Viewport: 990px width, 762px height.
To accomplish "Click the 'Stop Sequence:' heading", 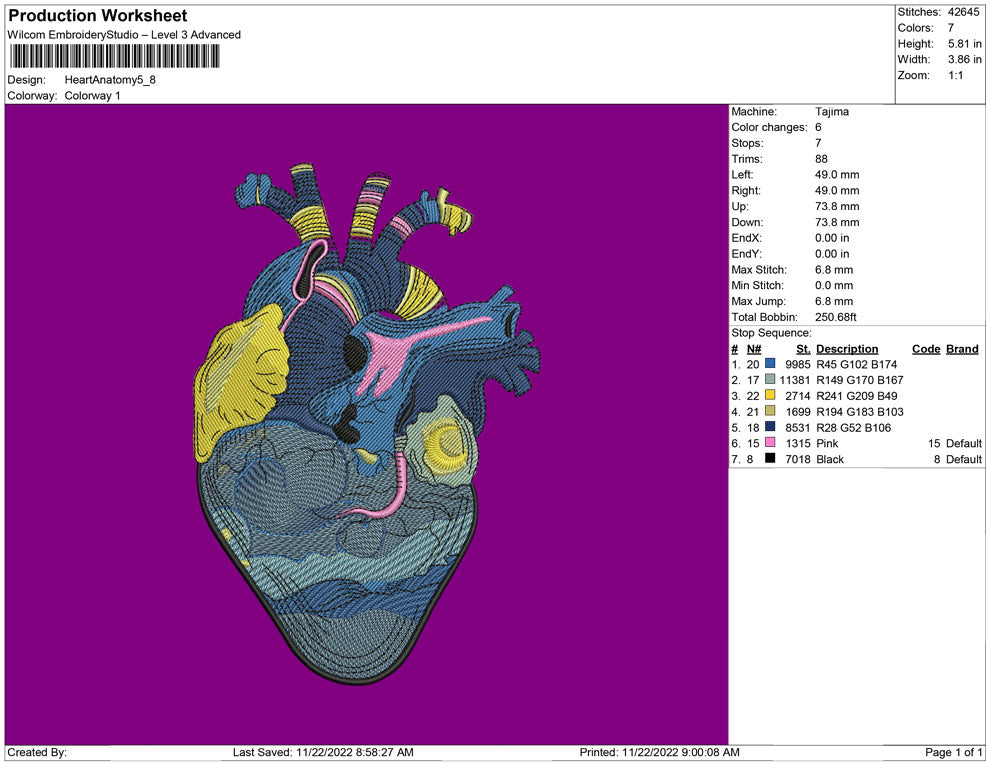I will coord(772,333).
